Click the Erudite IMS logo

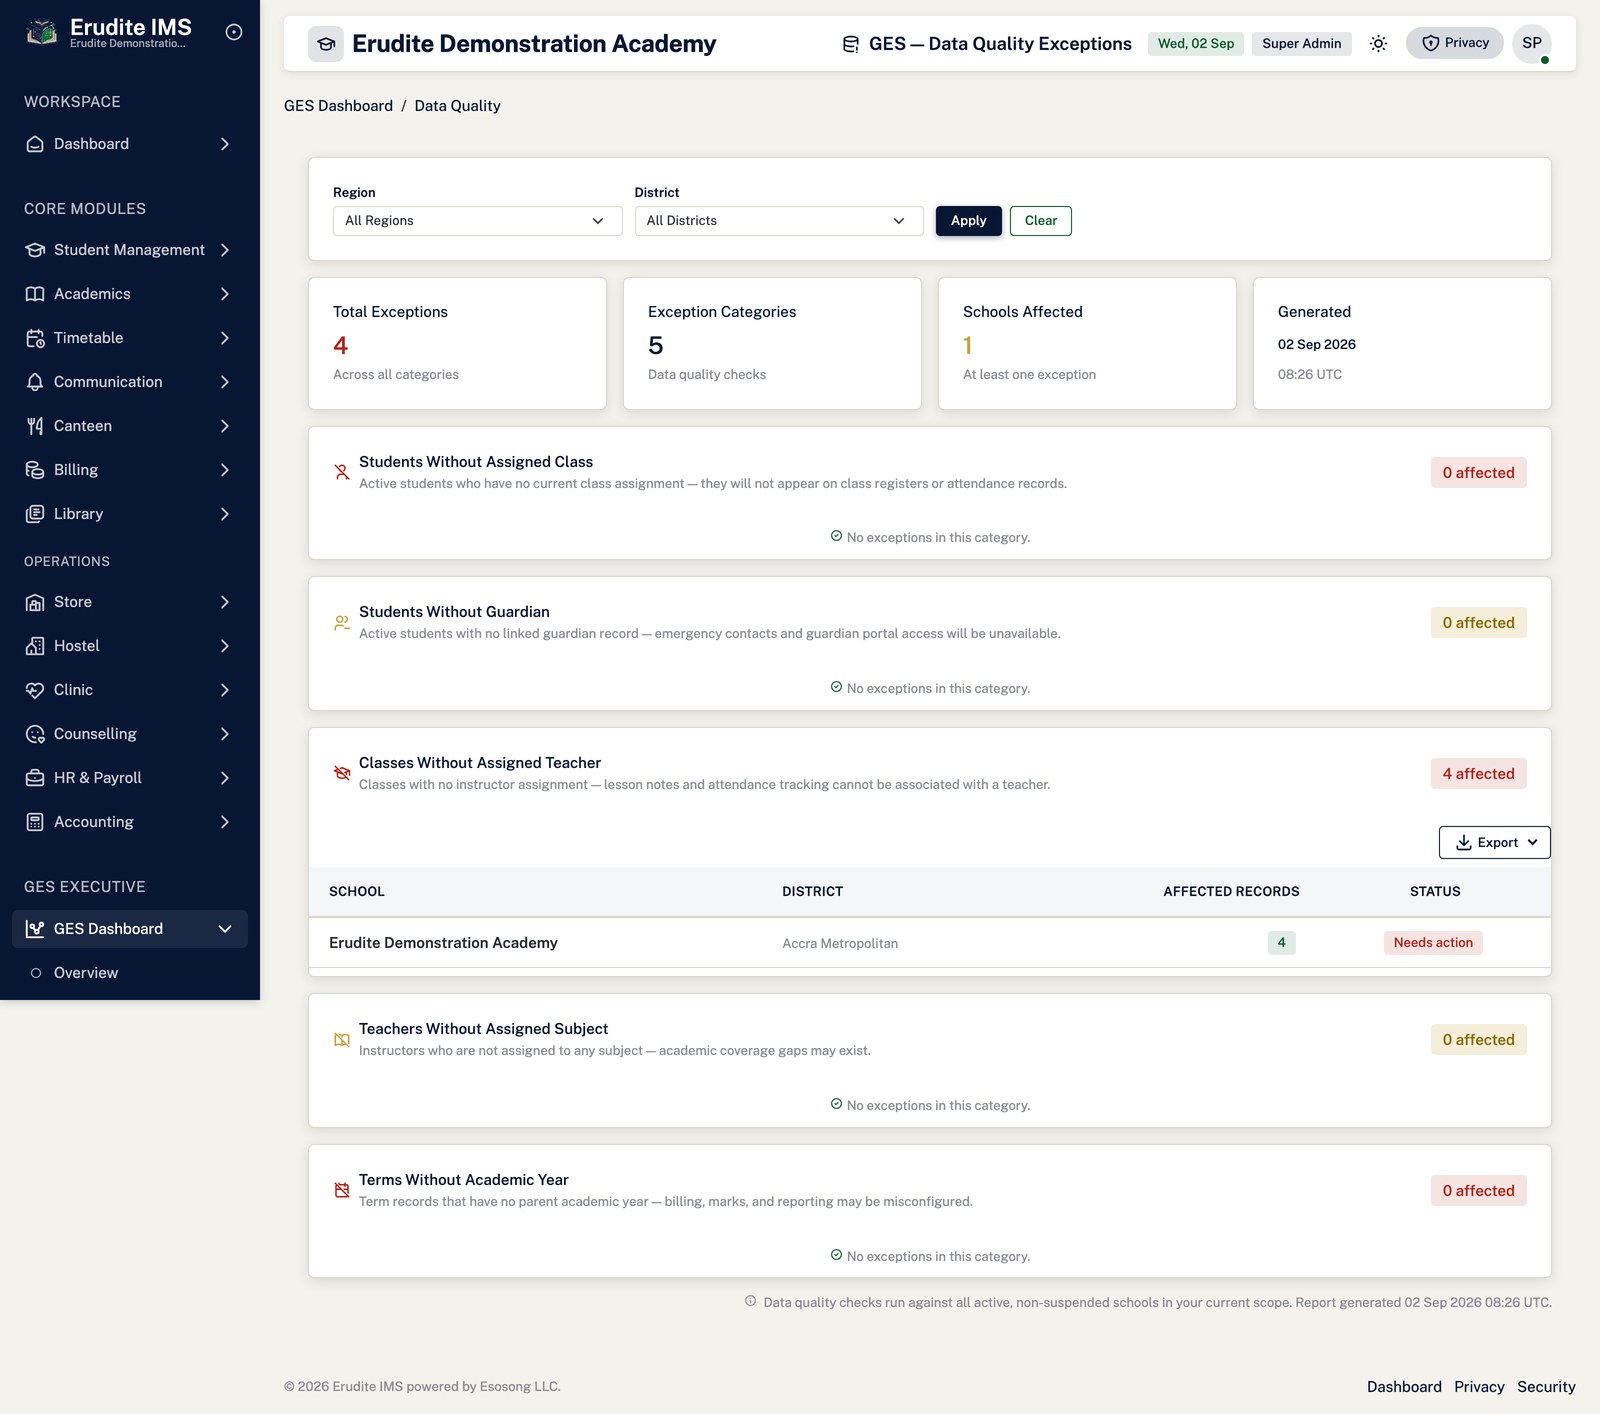pos(41,32)
